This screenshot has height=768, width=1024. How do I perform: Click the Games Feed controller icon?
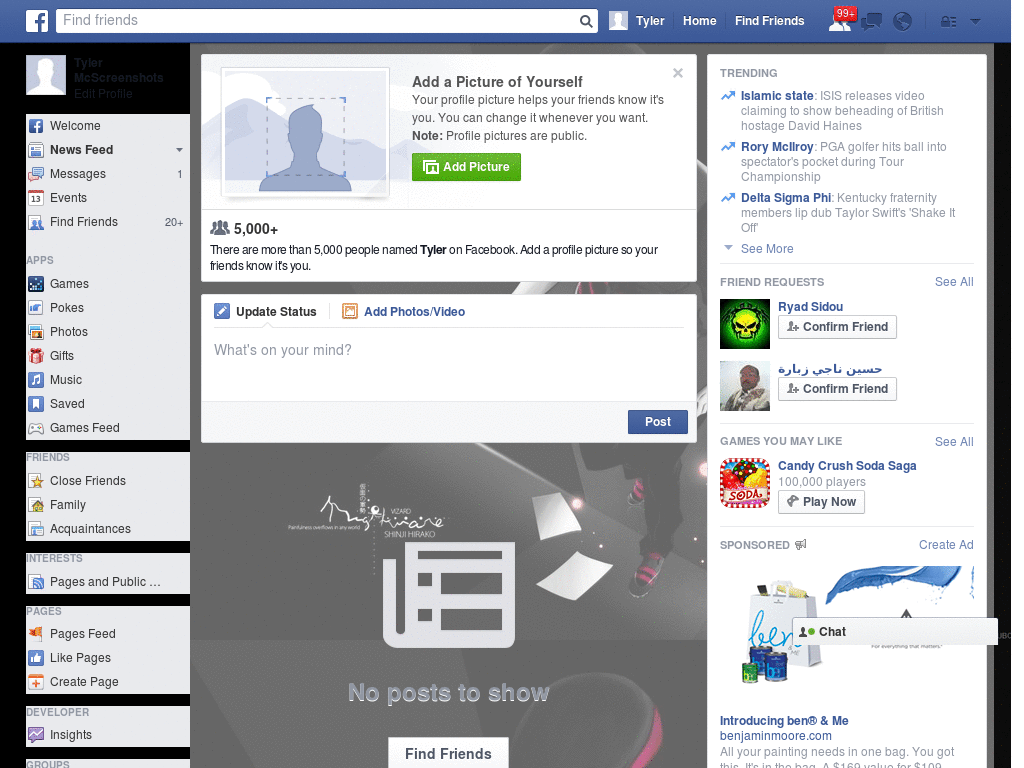pos(36,428)
